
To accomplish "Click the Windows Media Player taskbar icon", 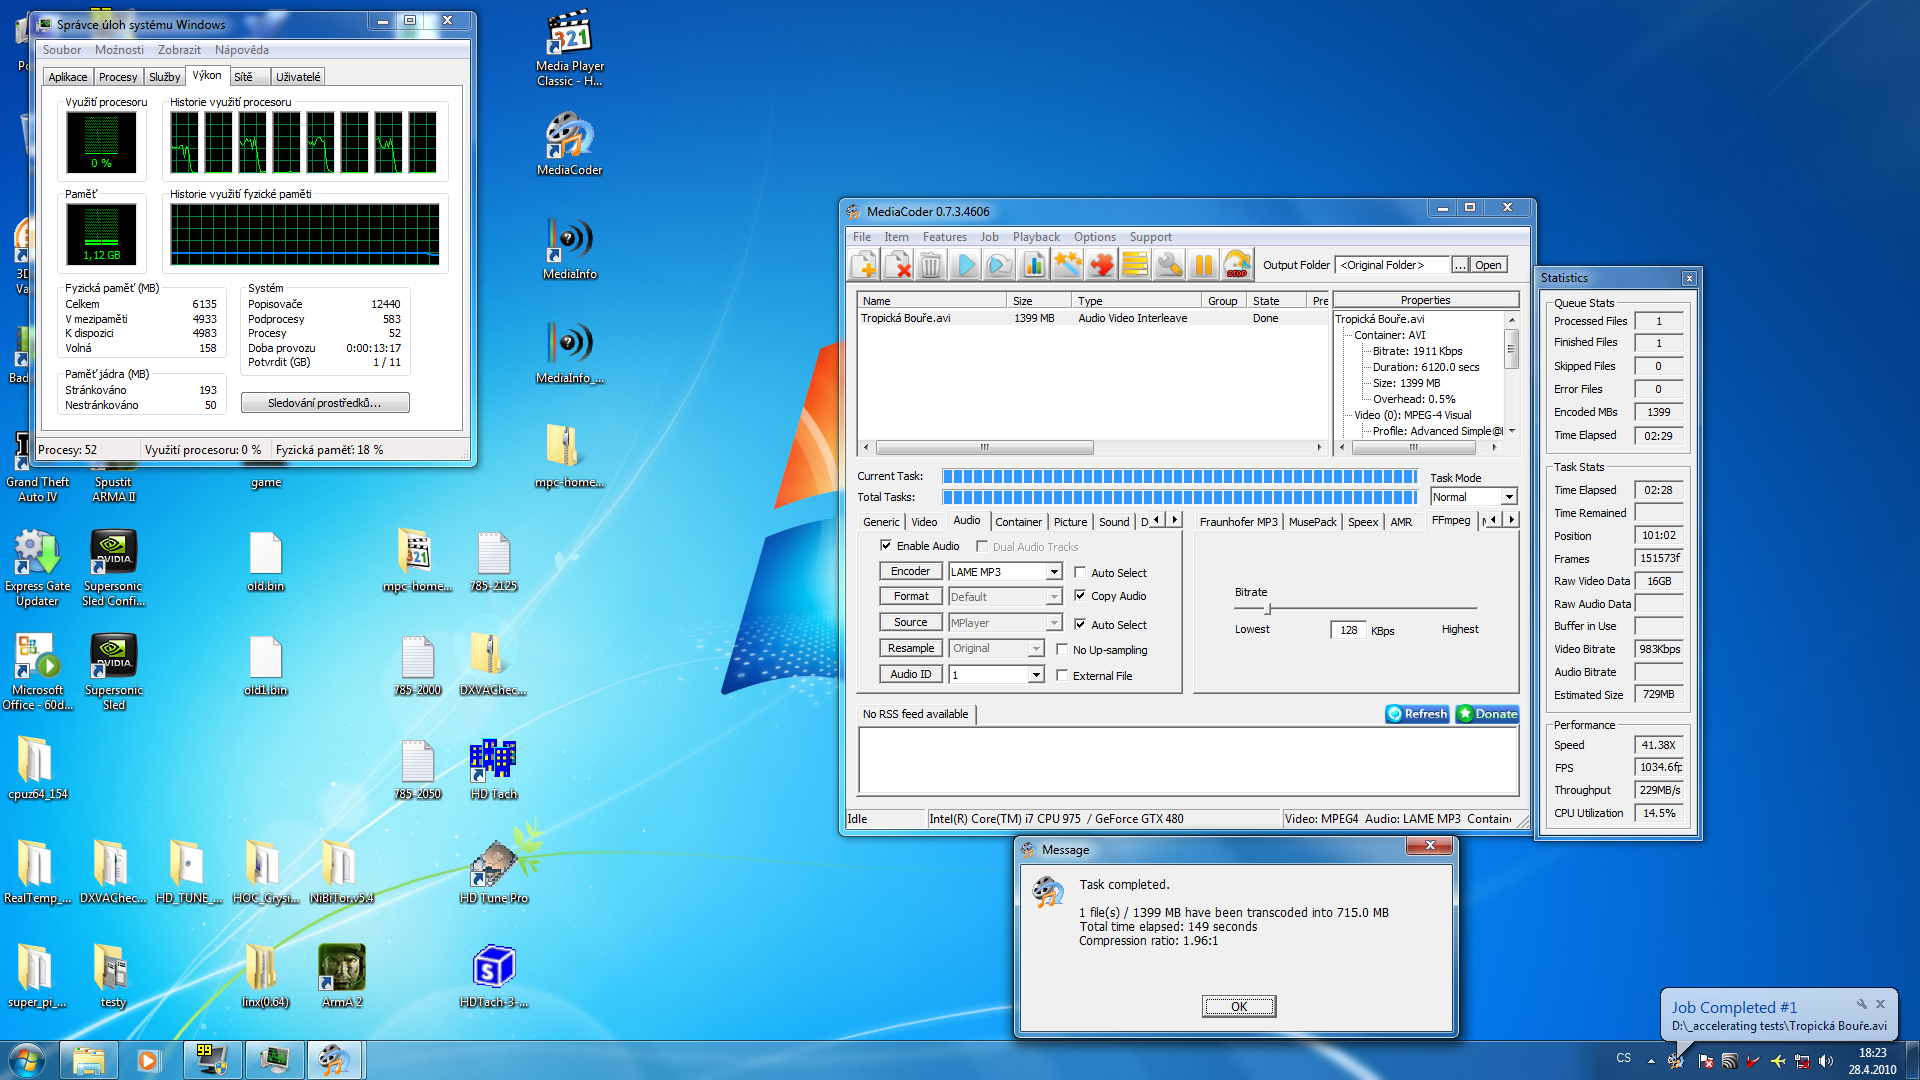I will coord(148,1060).
